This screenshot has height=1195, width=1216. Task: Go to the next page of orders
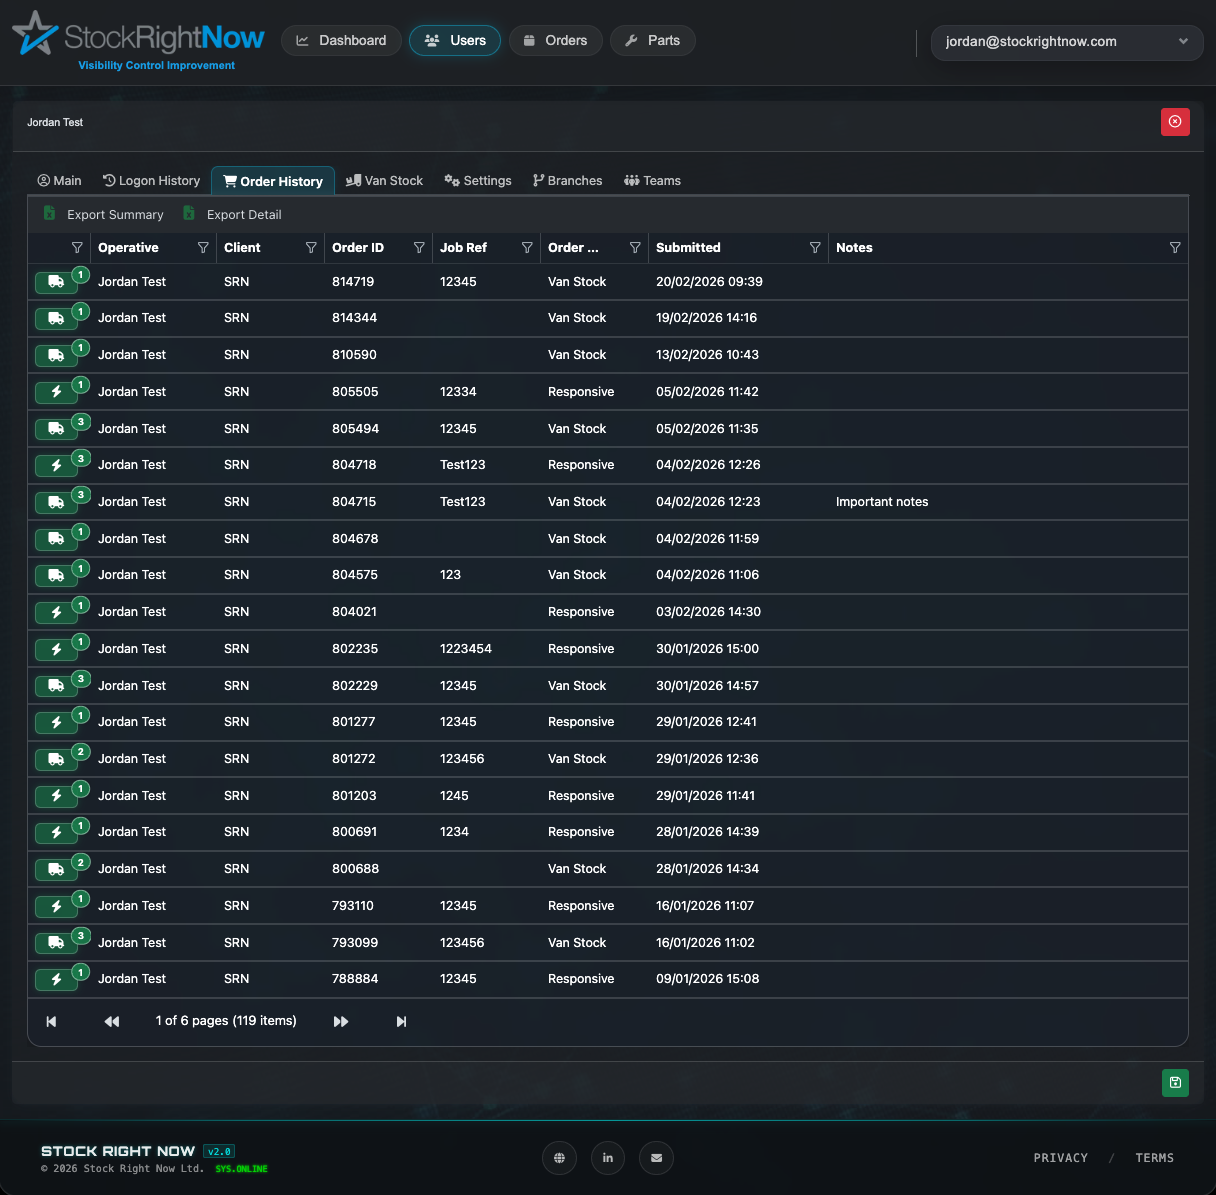click(x=341, y=1021)
